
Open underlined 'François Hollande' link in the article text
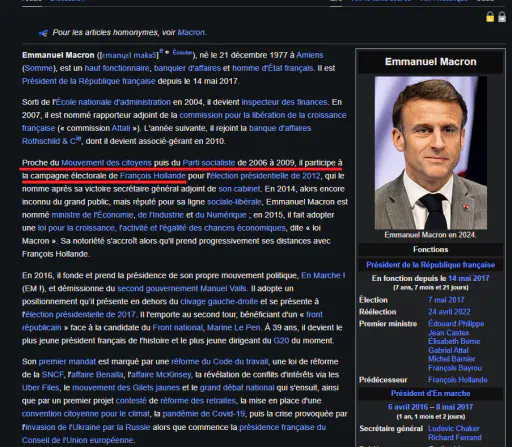pyautogui.click(x=153, y=176)
